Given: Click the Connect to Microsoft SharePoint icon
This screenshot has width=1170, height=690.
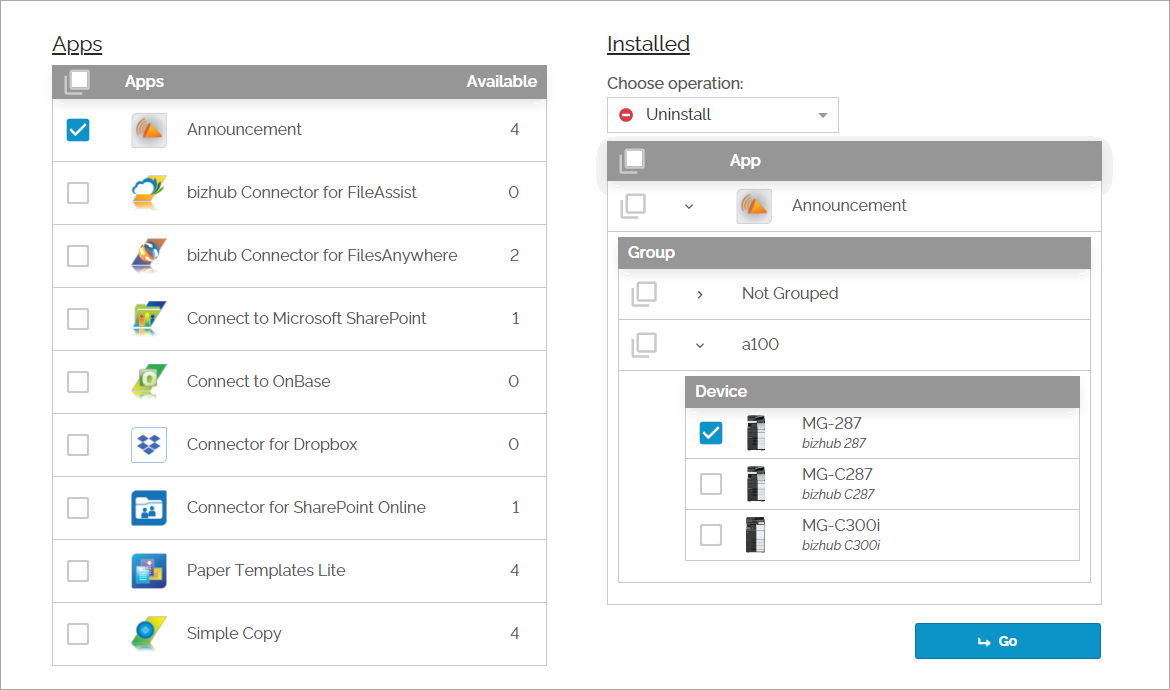Looking at the screenshot, I should coord(149,319).
